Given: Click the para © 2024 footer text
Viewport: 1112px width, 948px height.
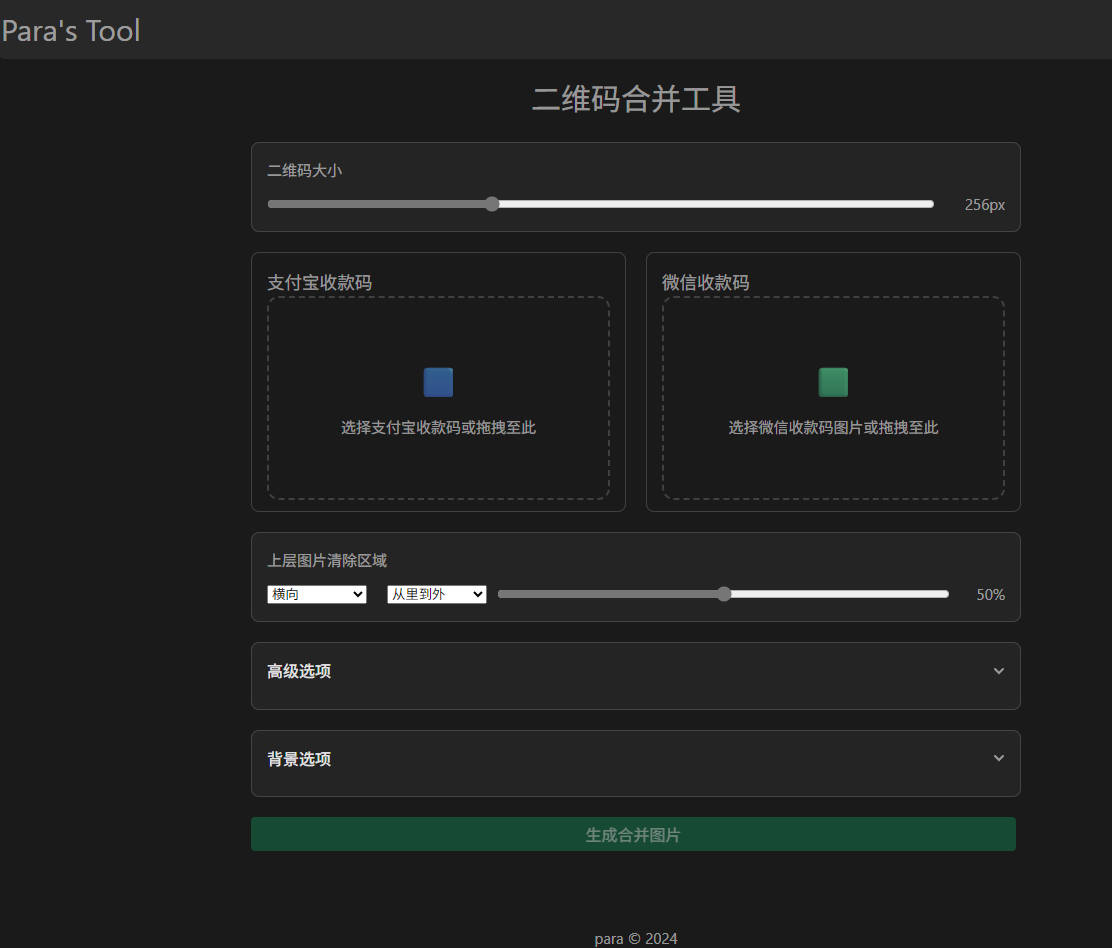Looking at the screenshot, I should click(635, 939).
